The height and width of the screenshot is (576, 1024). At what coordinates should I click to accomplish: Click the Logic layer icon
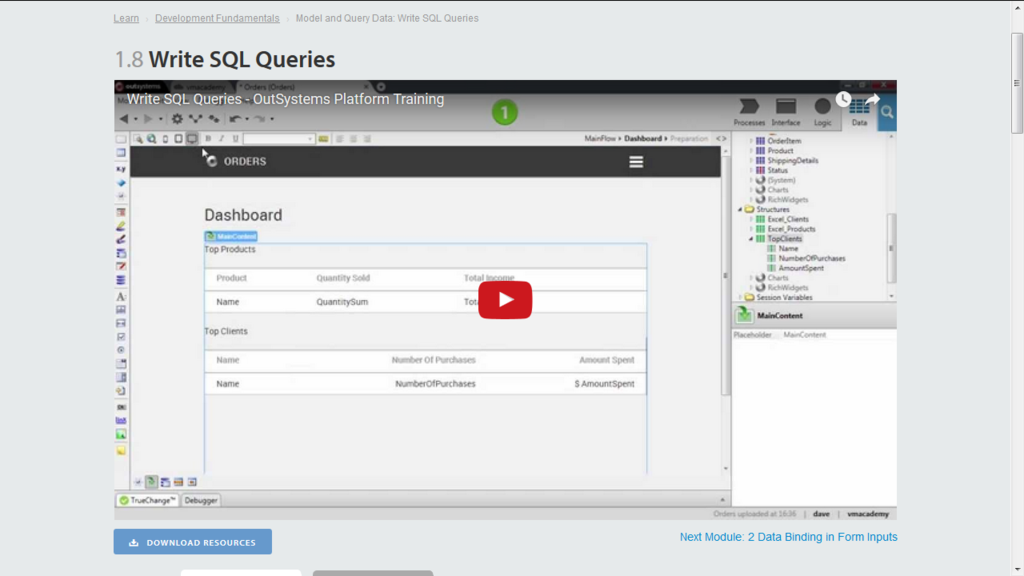coord(822,112)
